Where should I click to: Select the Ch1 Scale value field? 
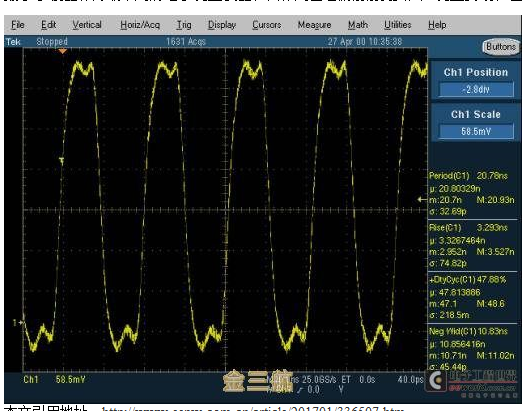coord(476,131)
